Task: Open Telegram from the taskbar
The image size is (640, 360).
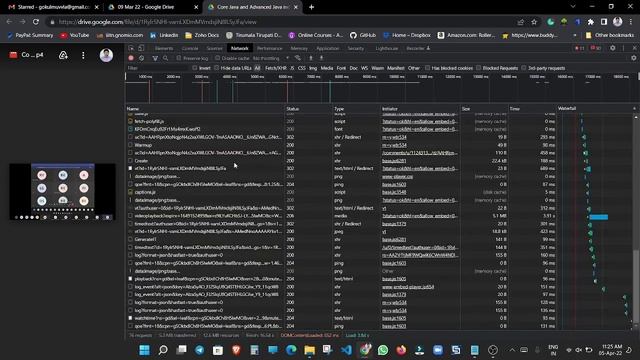Action: pyautogui.click(x=200, y=350)
